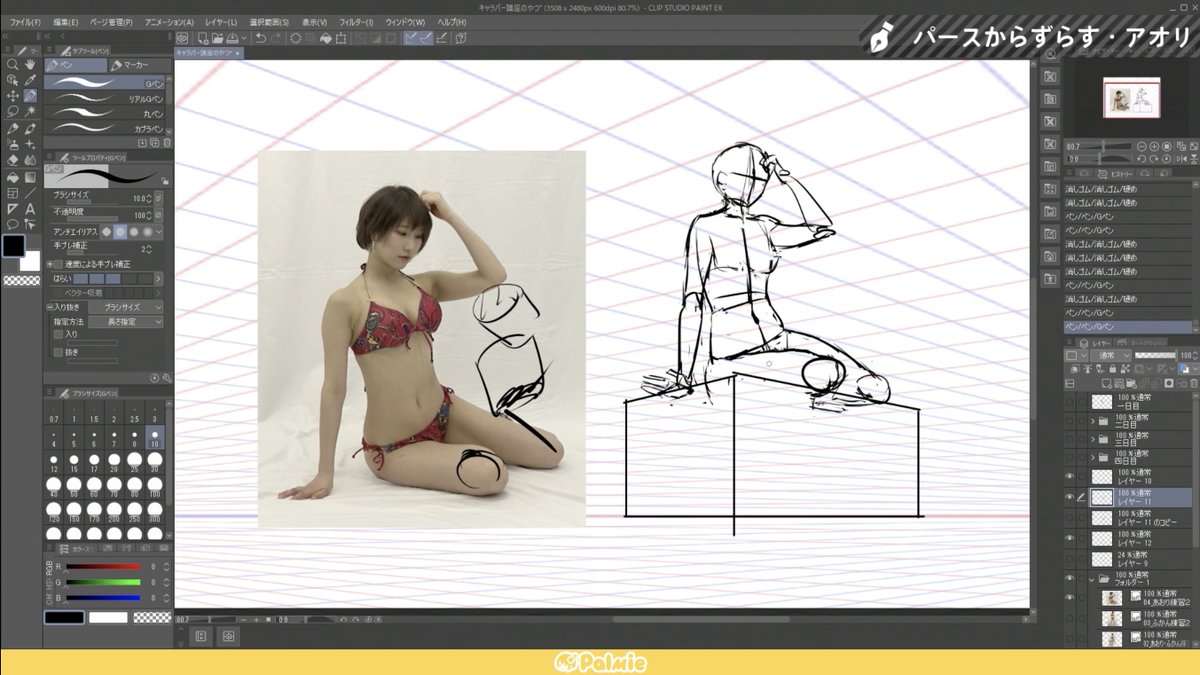
Task: Click the Redo arrow in the command bar
Action: point(277,37)
